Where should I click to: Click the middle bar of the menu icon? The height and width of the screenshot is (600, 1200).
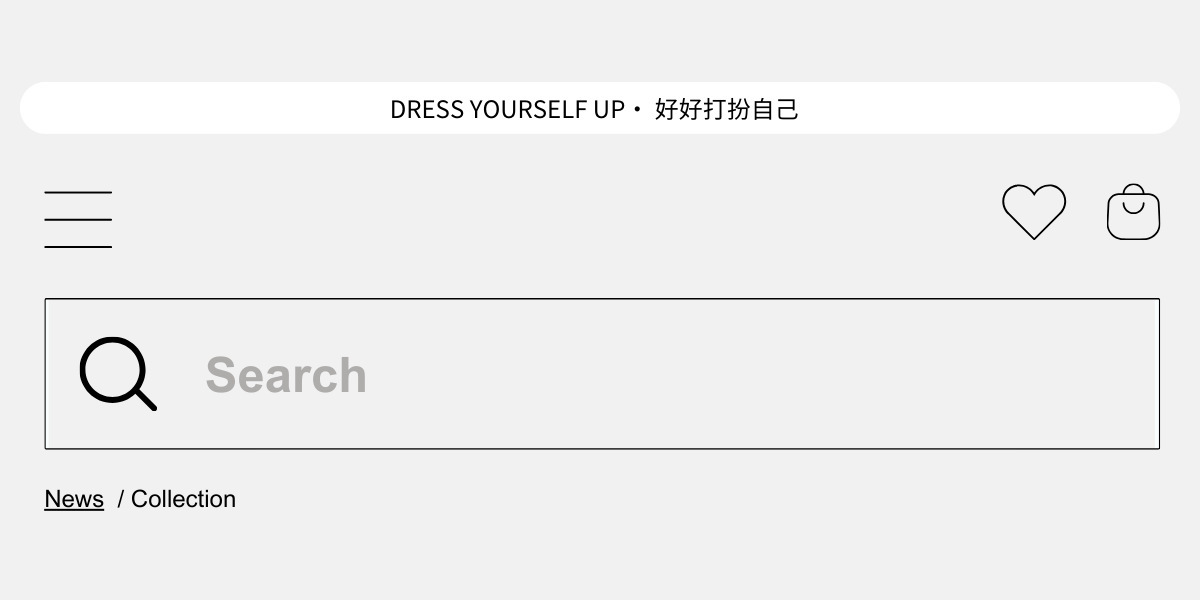pyautogui.click(x=78, y=219)
